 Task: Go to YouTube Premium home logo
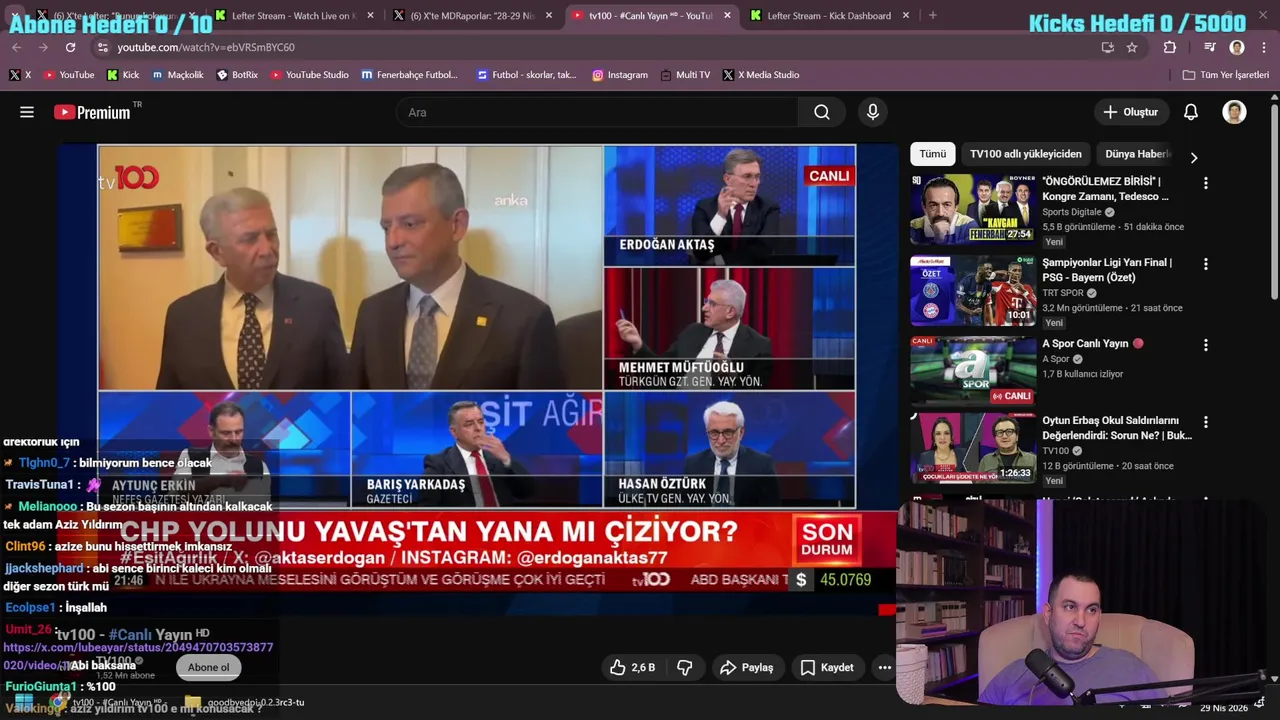tap(92, 112)
